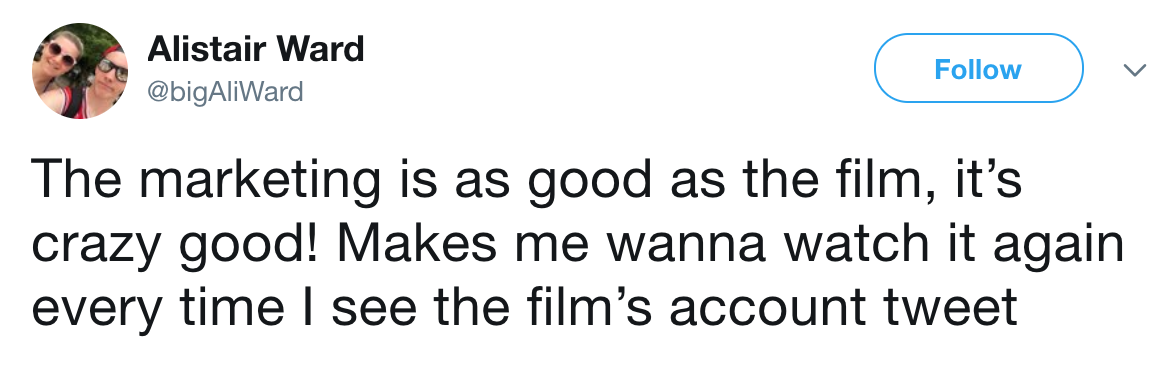Open Alistair Ward's profile picture
This screenshot has width=1176, height=366.
click(x=80, y=70)
